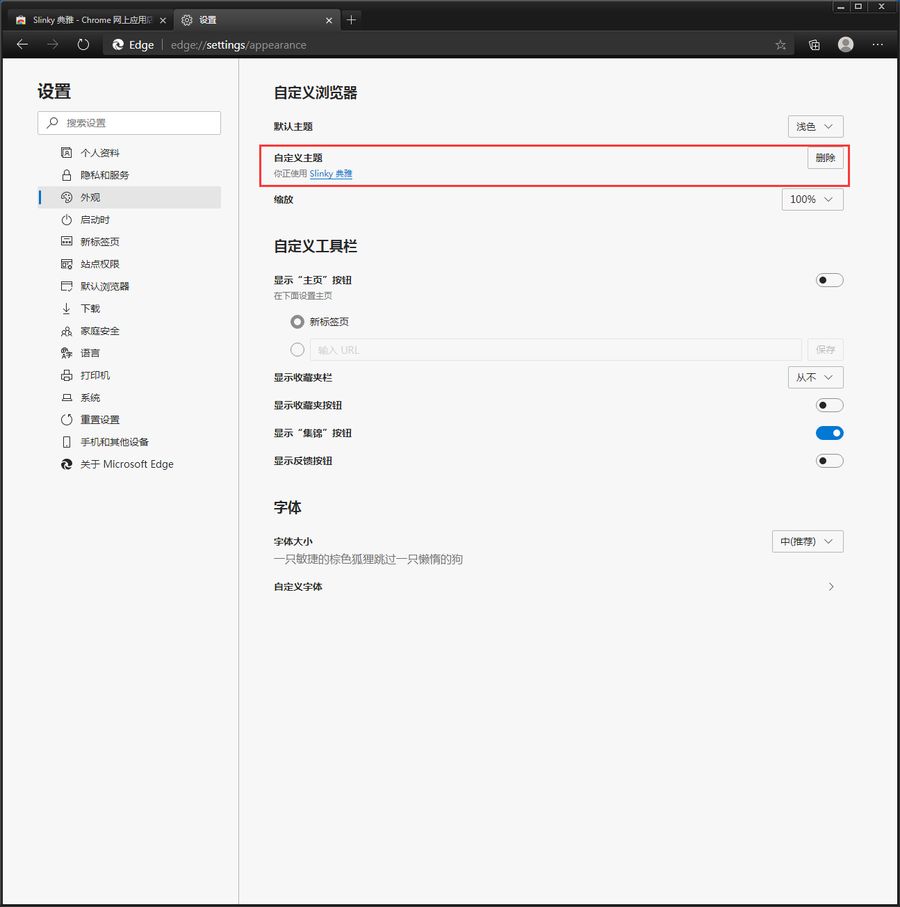
Task: Open the Settings and more ellipsis menu
Action: [878, 45]
